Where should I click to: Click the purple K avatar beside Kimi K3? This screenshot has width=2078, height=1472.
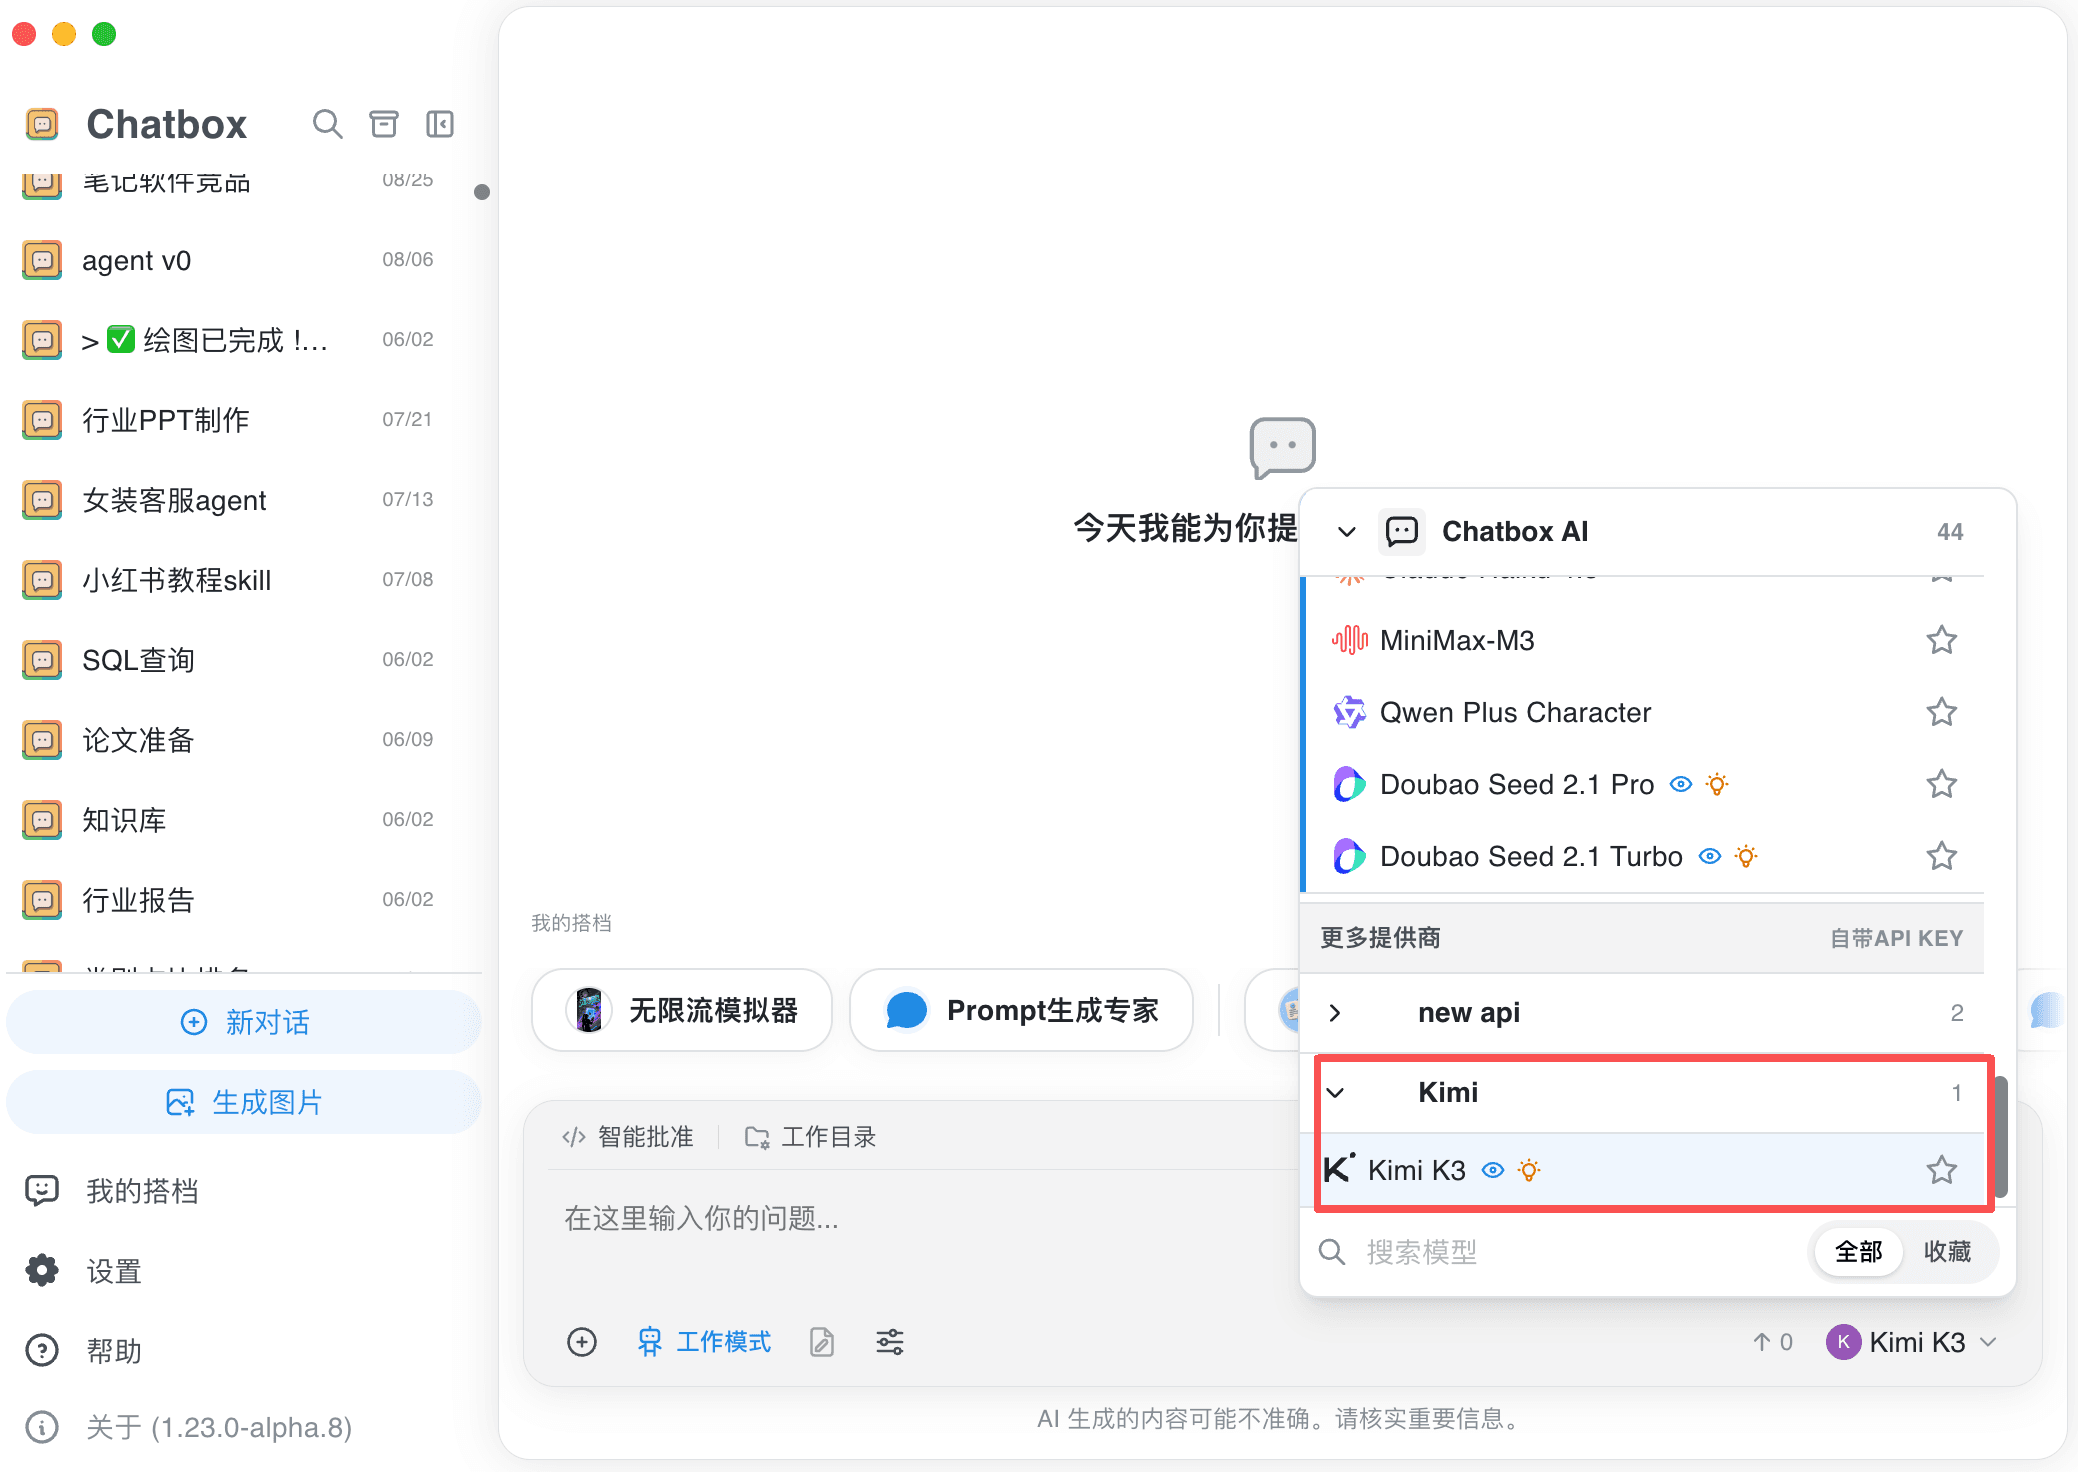(1843, 1342)
